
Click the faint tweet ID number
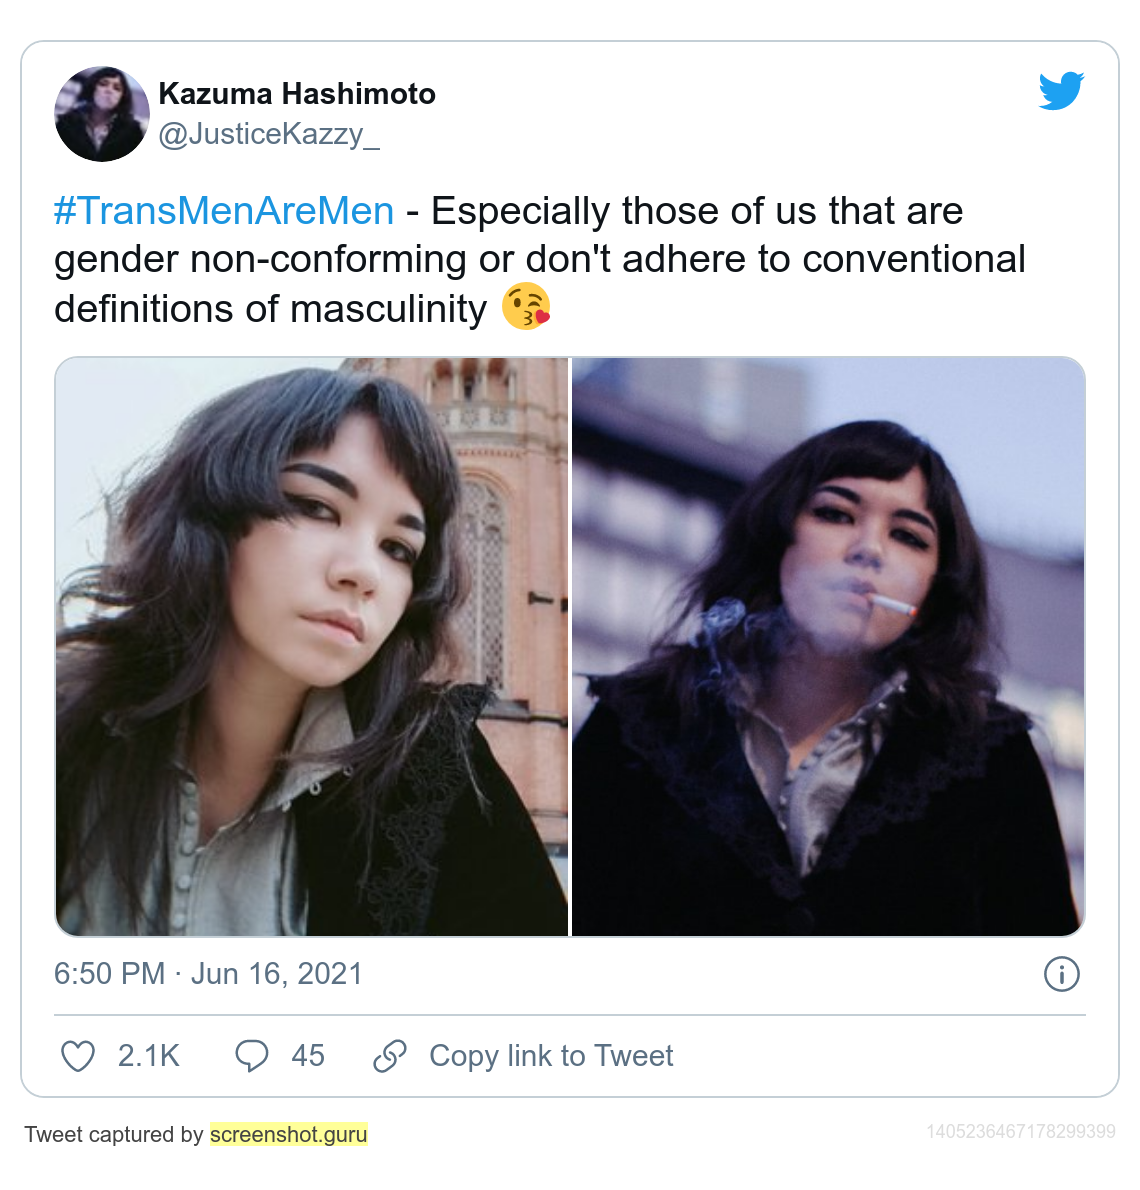click(x=1021, y=1132)
